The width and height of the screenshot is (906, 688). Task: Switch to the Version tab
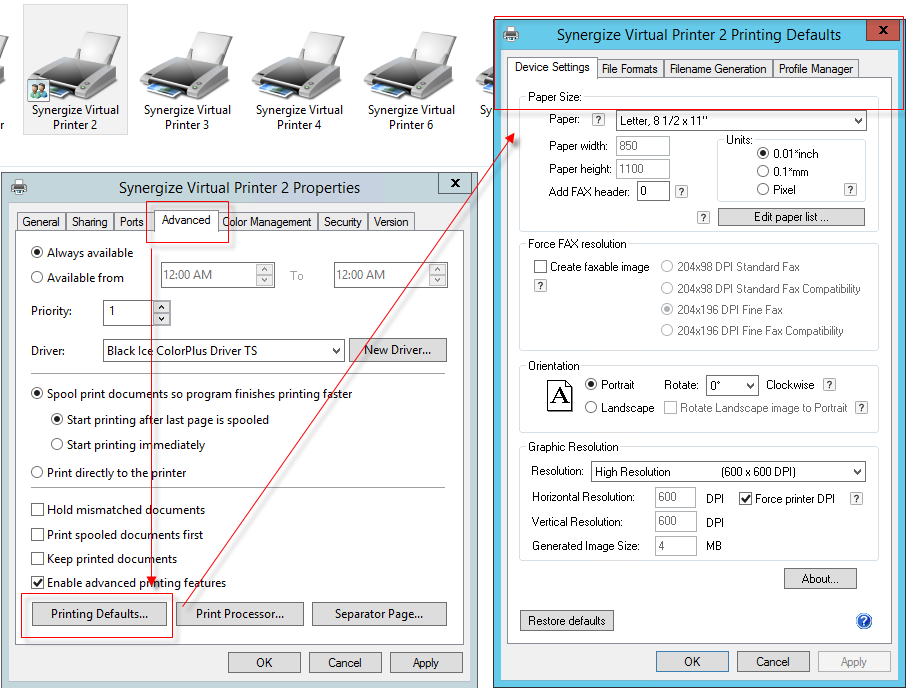point(391,222)
